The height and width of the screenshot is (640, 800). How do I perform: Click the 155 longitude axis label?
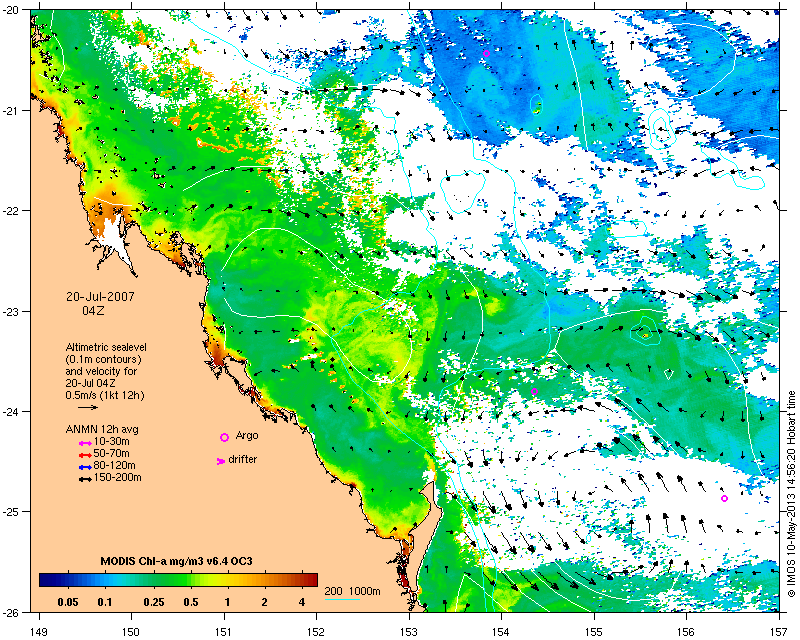594,632
